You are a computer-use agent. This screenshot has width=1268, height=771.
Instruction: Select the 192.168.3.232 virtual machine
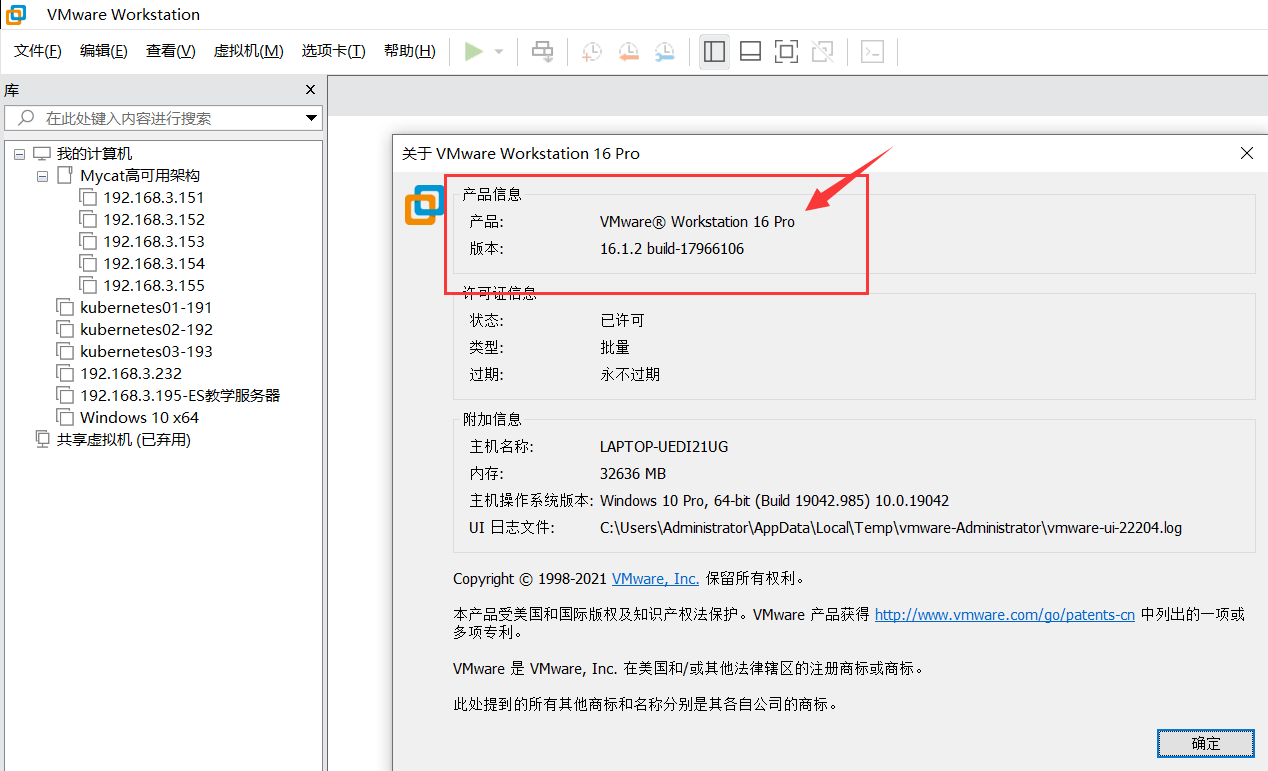(131, 374)
